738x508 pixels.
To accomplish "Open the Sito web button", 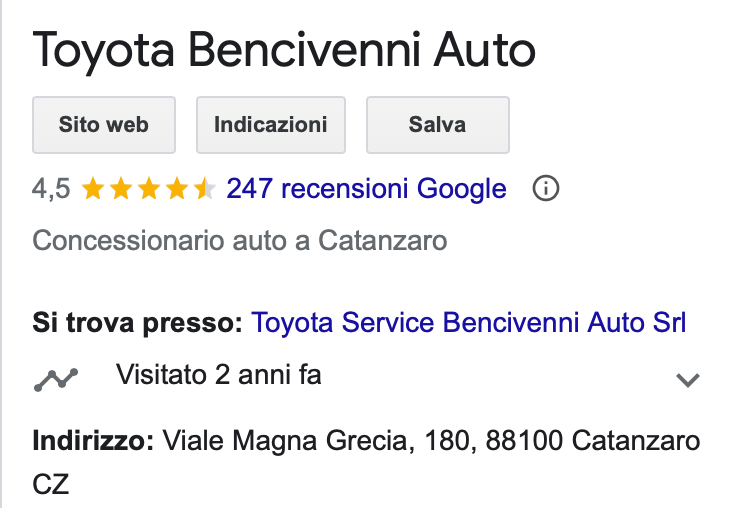I will pyautogui.click(x=104, y=125).
